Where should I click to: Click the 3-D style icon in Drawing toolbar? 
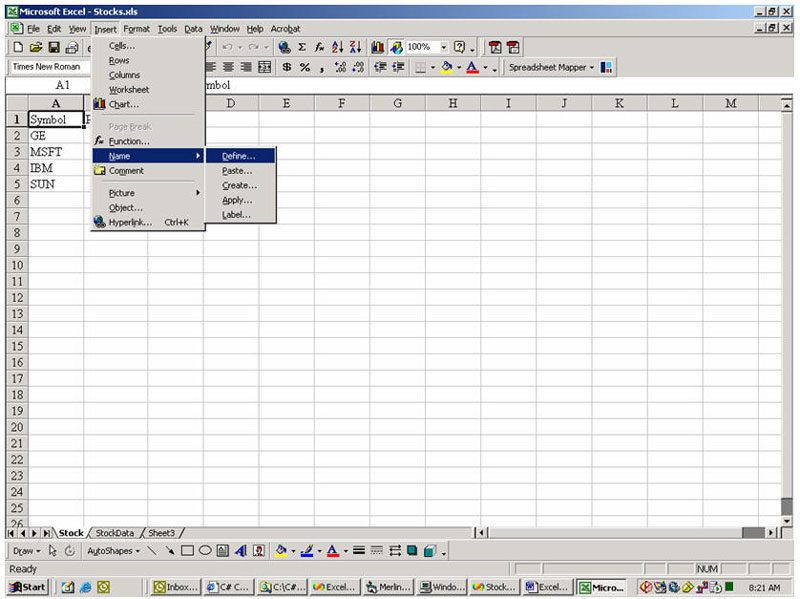(x=430, y=551)
